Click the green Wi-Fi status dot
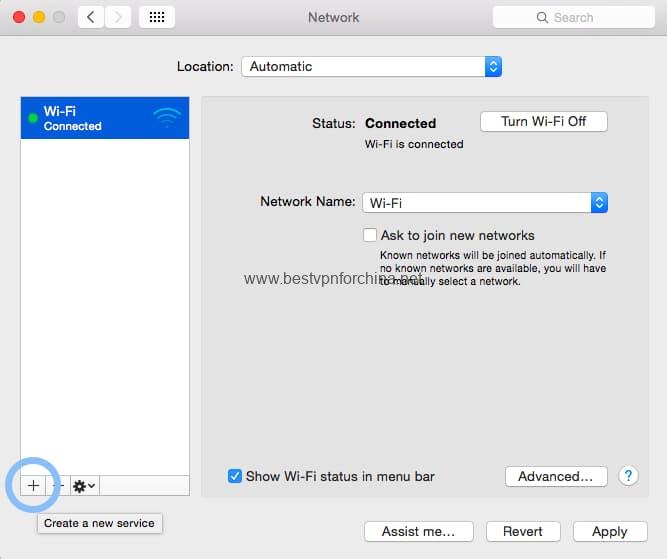This screenshot has width=667, height=559. tap(32, 118)
